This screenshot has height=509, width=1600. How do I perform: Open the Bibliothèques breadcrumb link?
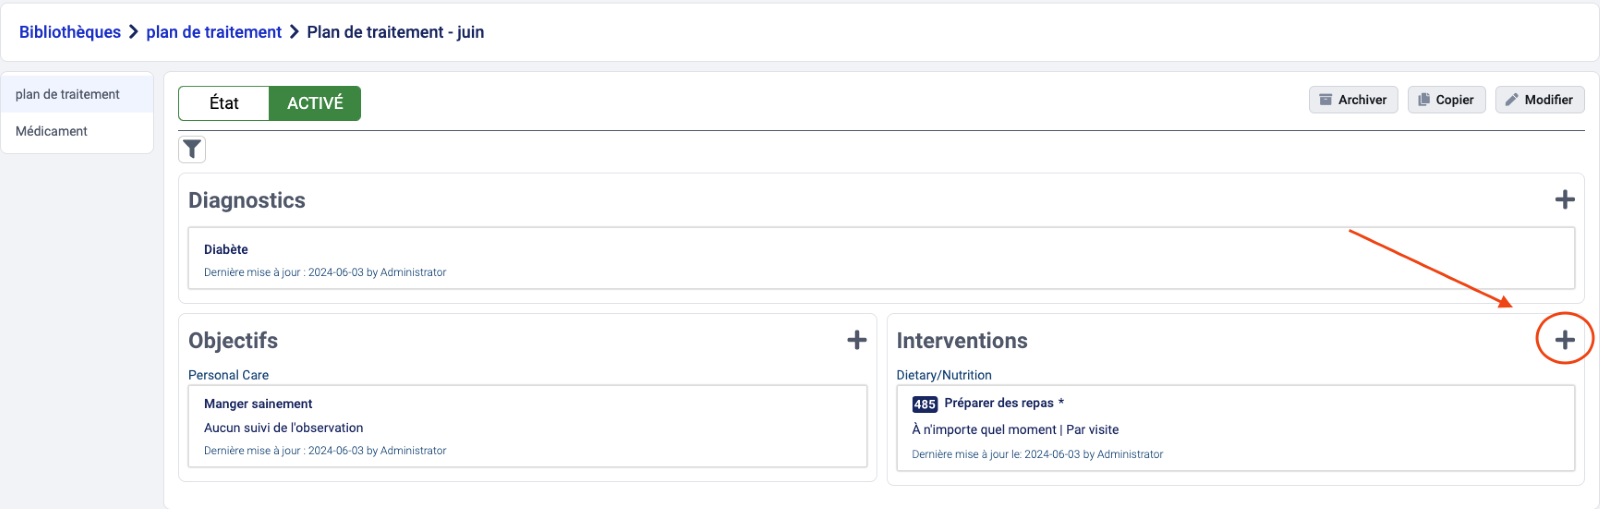70,32
